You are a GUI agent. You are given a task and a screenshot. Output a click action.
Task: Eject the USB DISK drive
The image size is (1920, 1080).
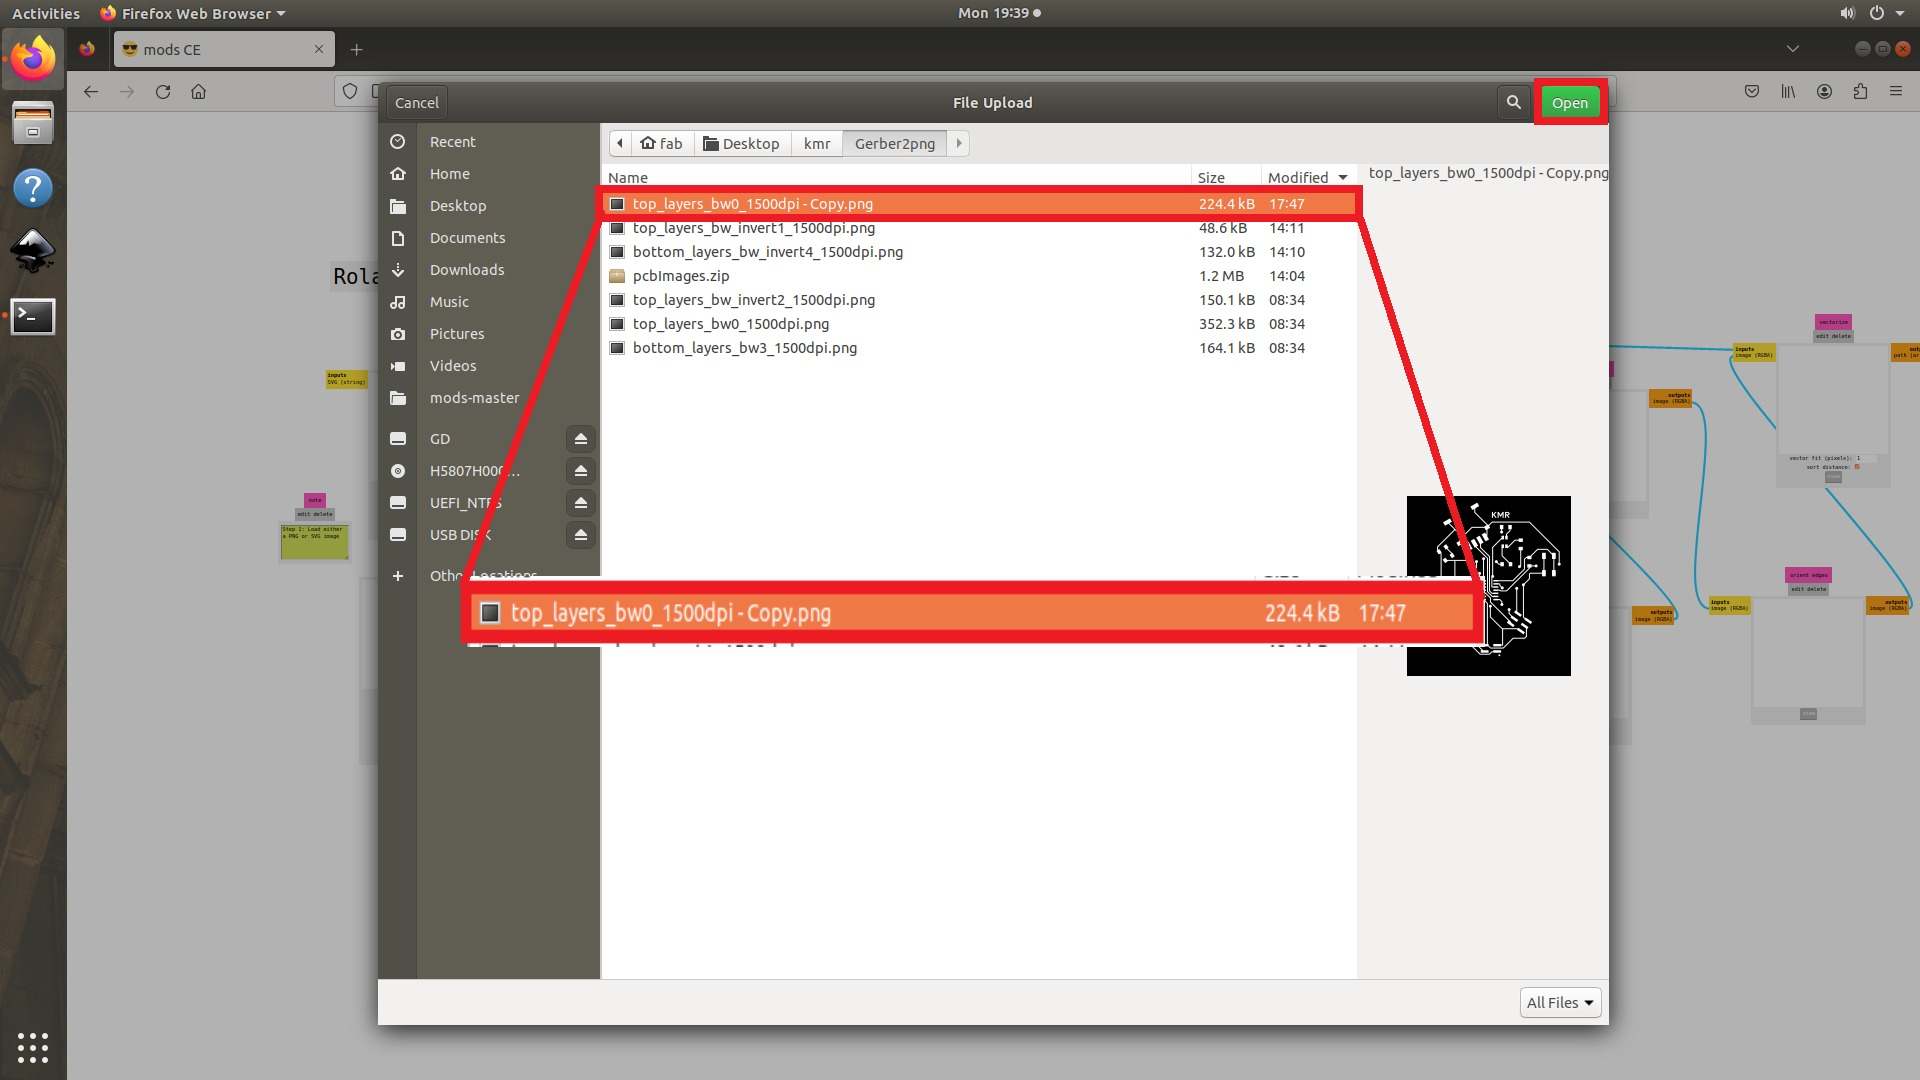coord(580,535)
